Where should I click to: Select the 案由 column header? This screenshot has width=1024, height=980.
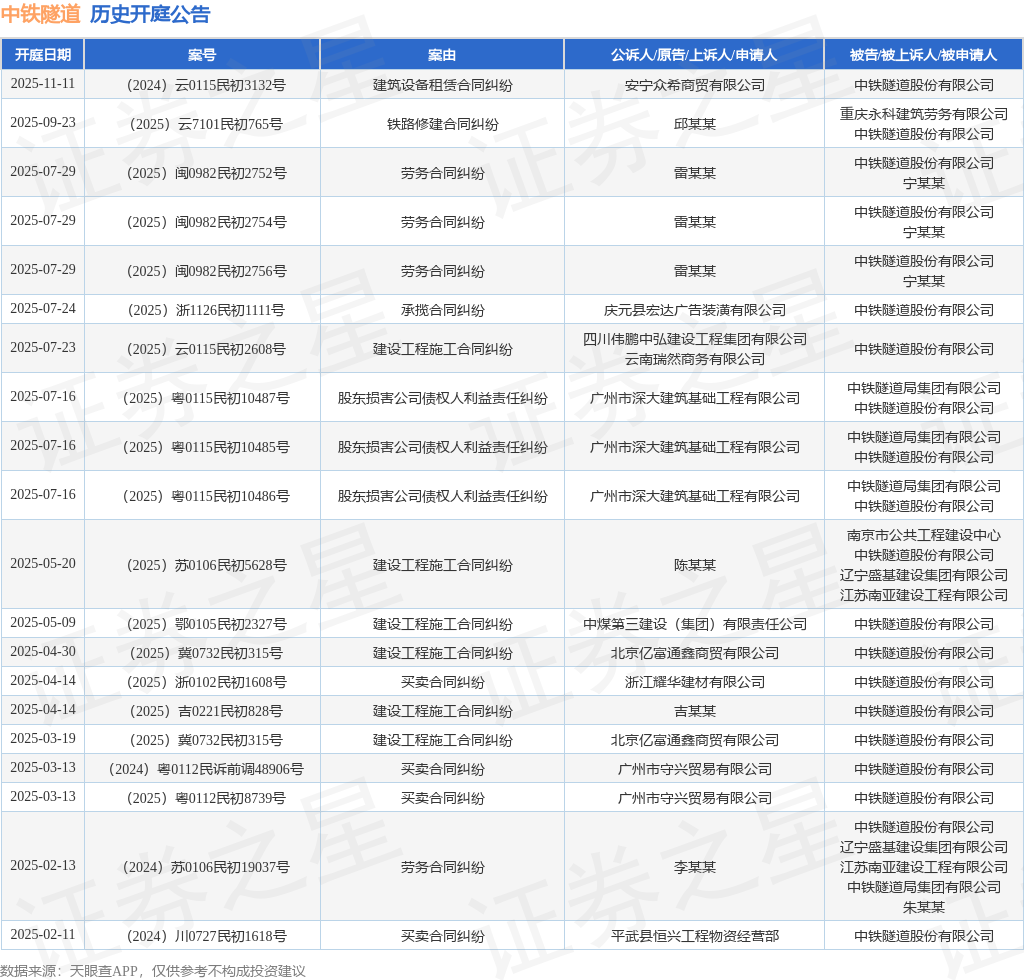point(442,55)
